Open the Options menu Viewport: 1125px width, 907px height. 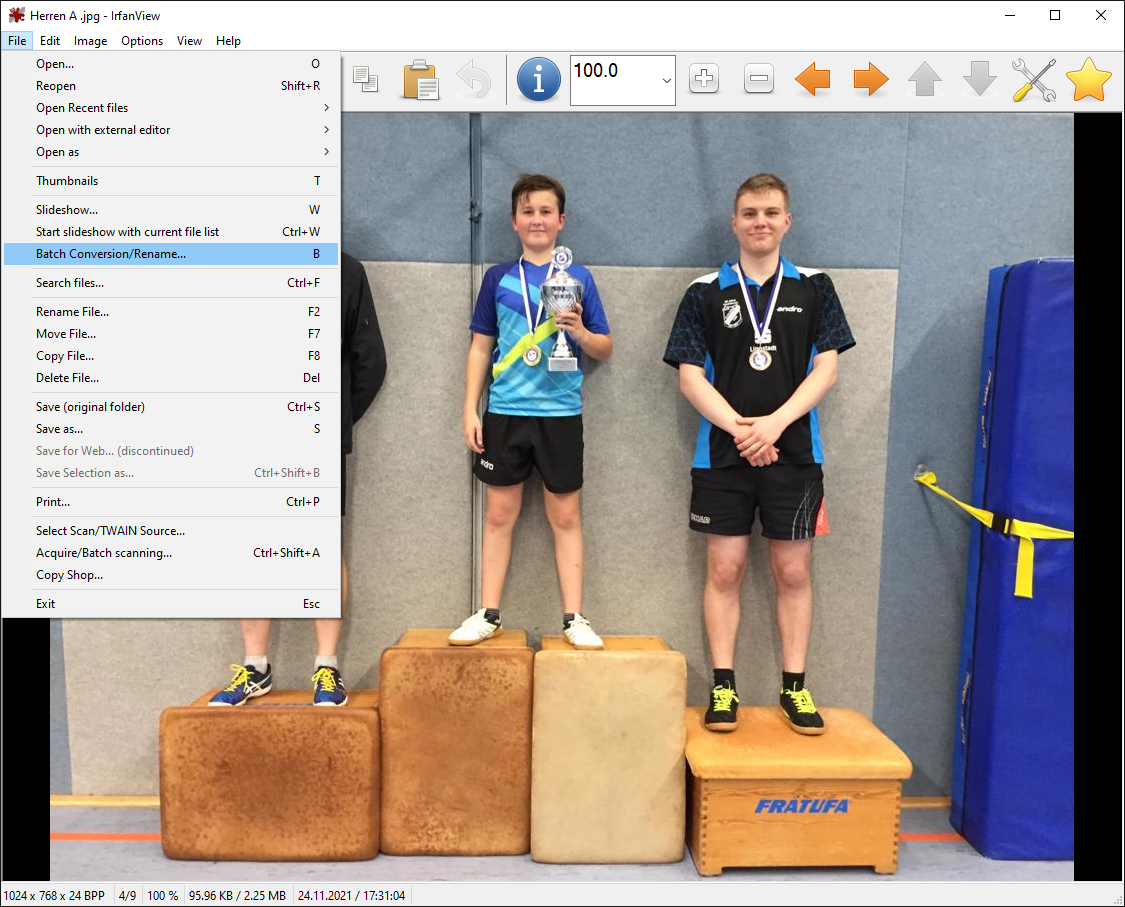[x=142, y=41]
